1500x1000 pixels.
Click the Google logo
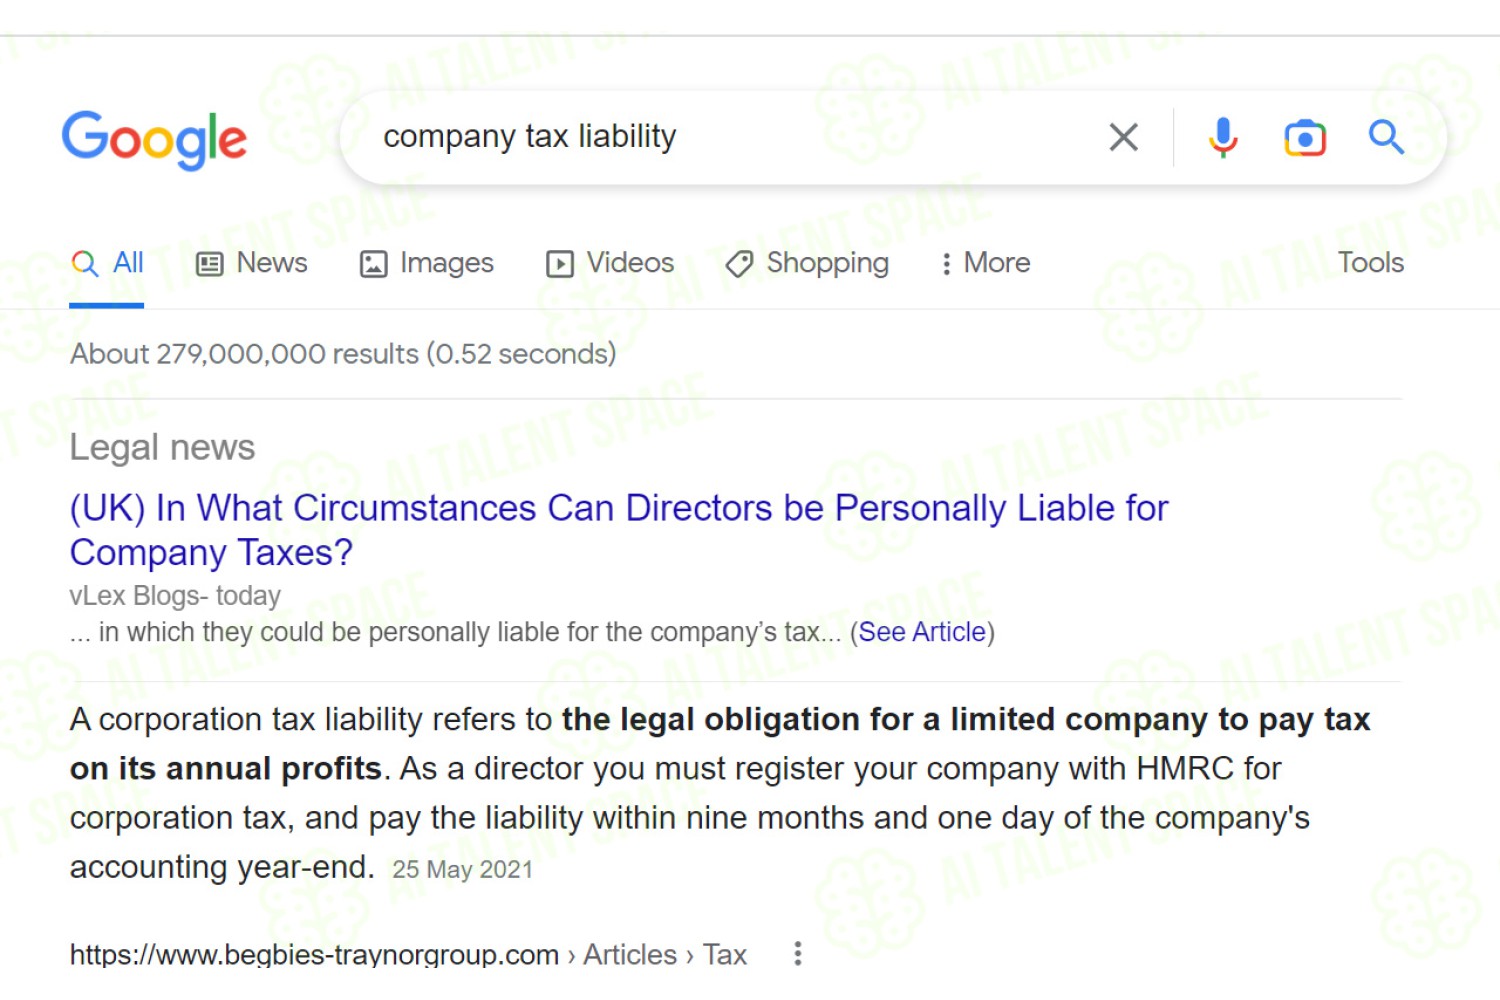pyautogui.click(x=154, y=140)
